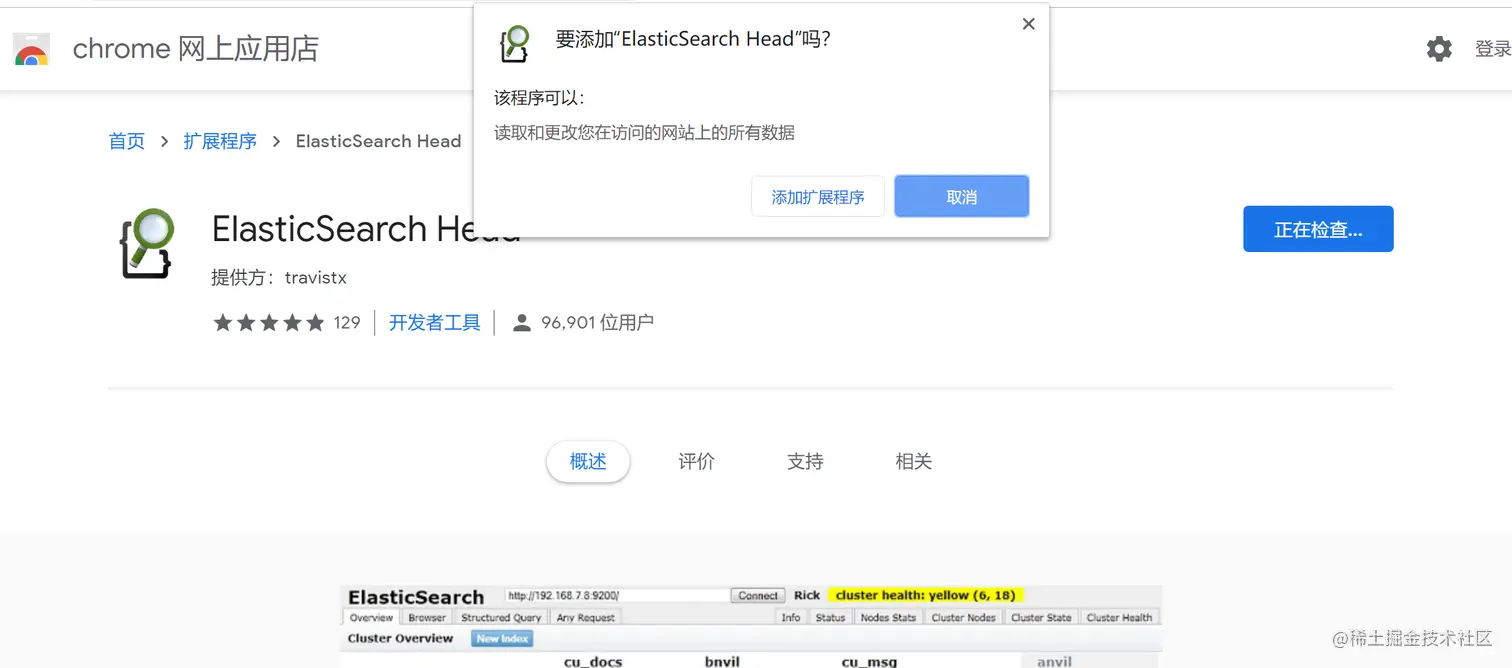Go to 首页 breadcrumb link

127,141
